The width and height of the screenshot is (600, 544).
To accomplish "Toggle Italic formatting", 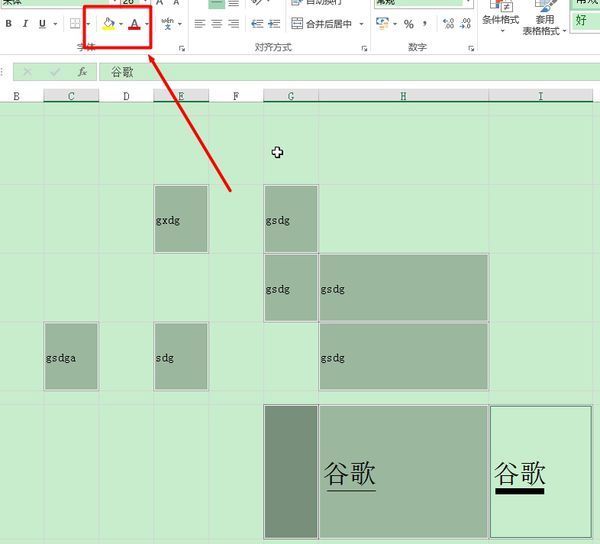I will (25, 24).
